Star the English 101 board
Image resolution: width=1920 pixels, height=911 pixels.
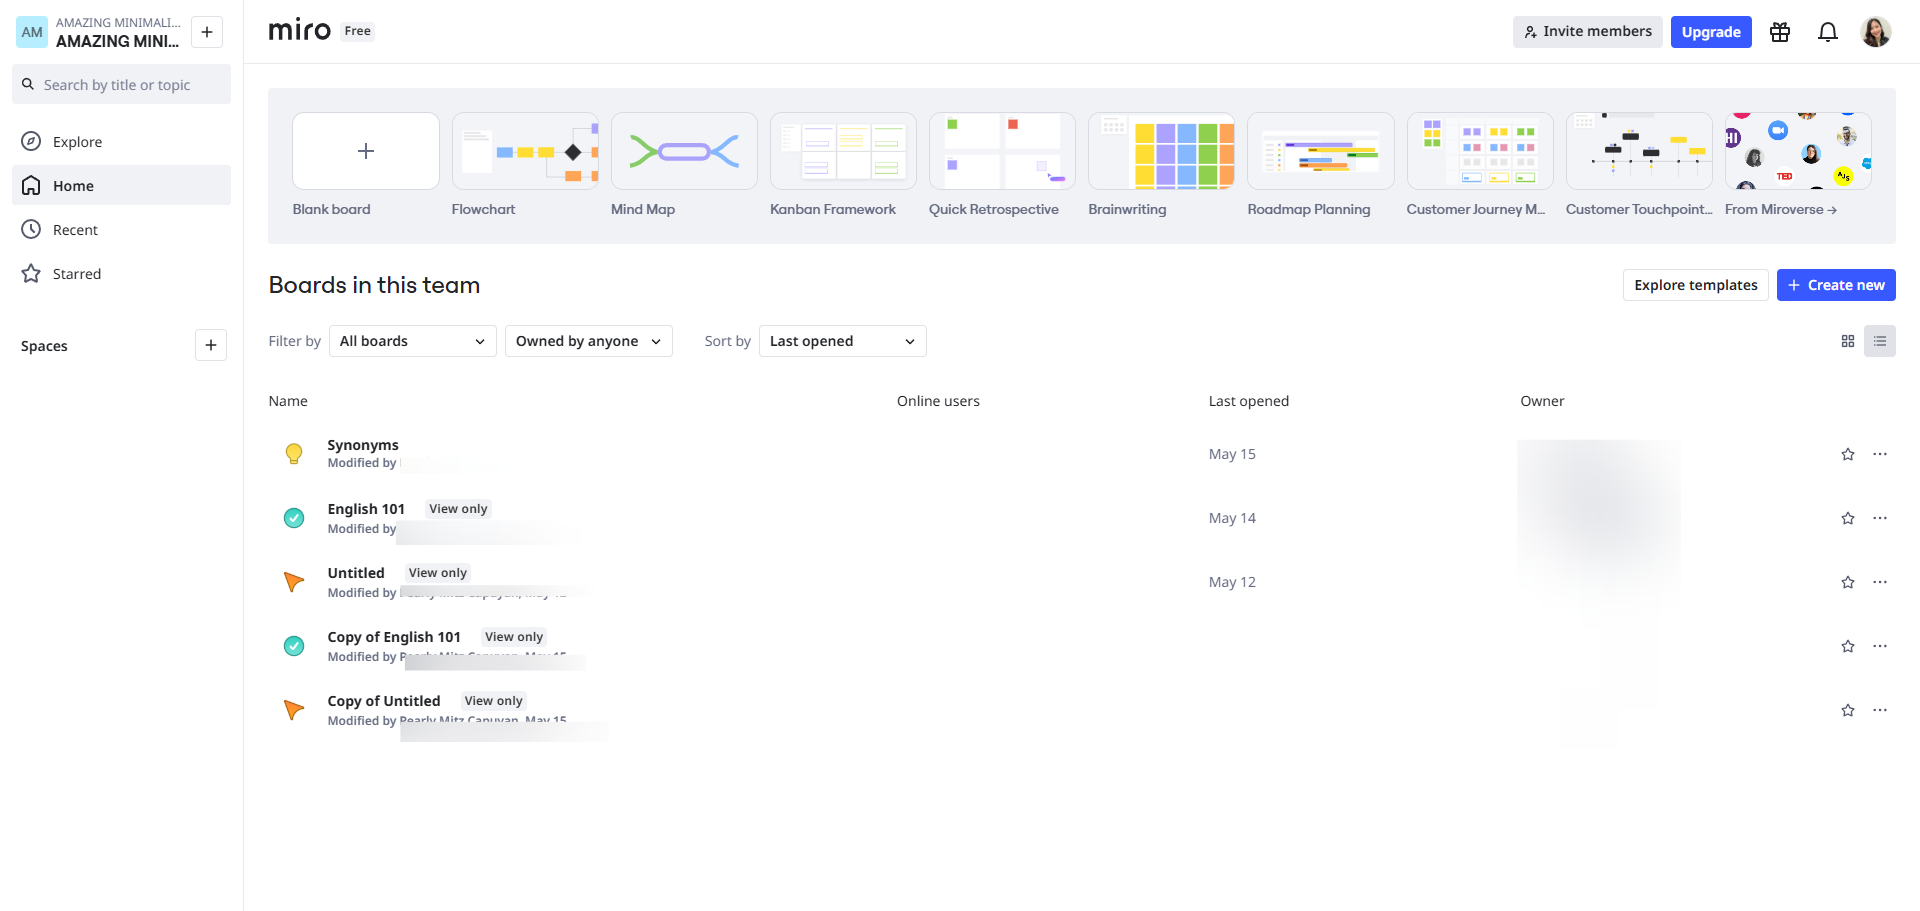click(1848, 518)
